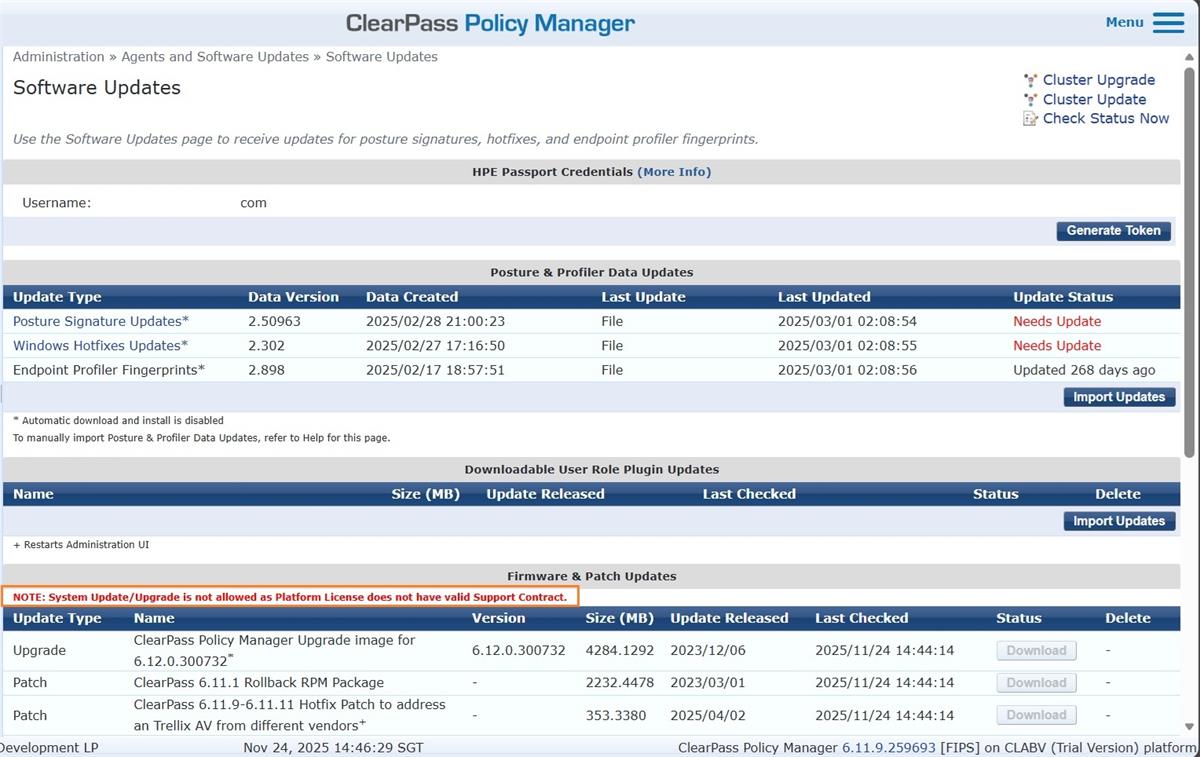Image resolution: width=1200 pixels, height=757 pixels.
Task: Click last updated 2025/03/01 02:08:56
Action: pyautogui.click(x=847, y=370)
